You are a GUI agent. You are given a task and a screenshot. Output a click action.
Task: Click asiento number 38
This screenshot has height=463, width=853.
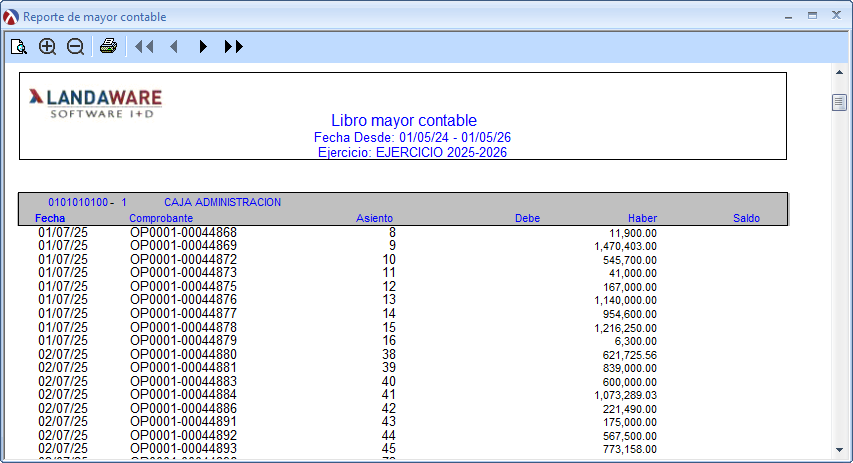pyautogui.click(x=388, y=355)
